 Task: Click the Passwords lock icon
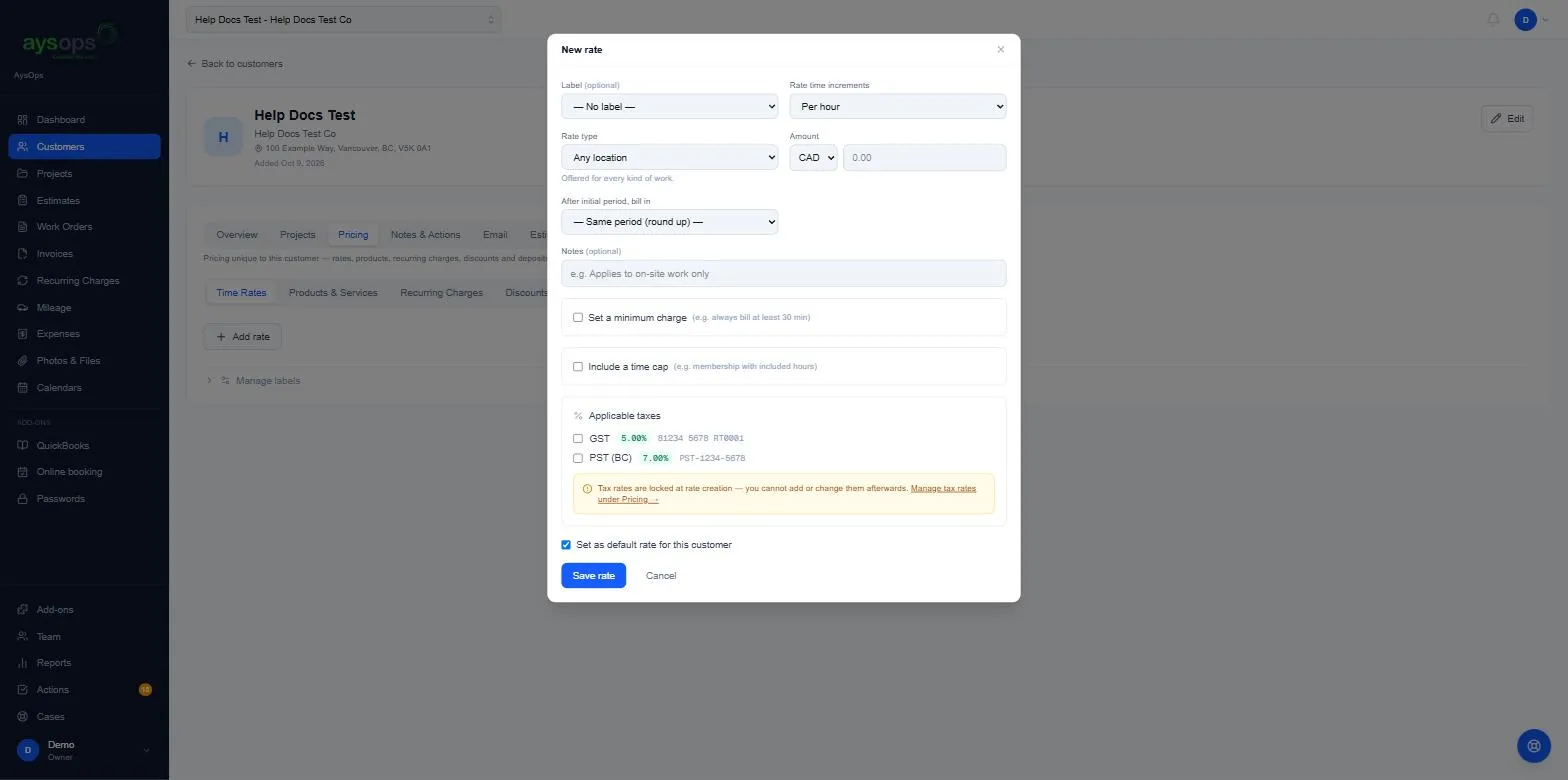pos(23,499)
